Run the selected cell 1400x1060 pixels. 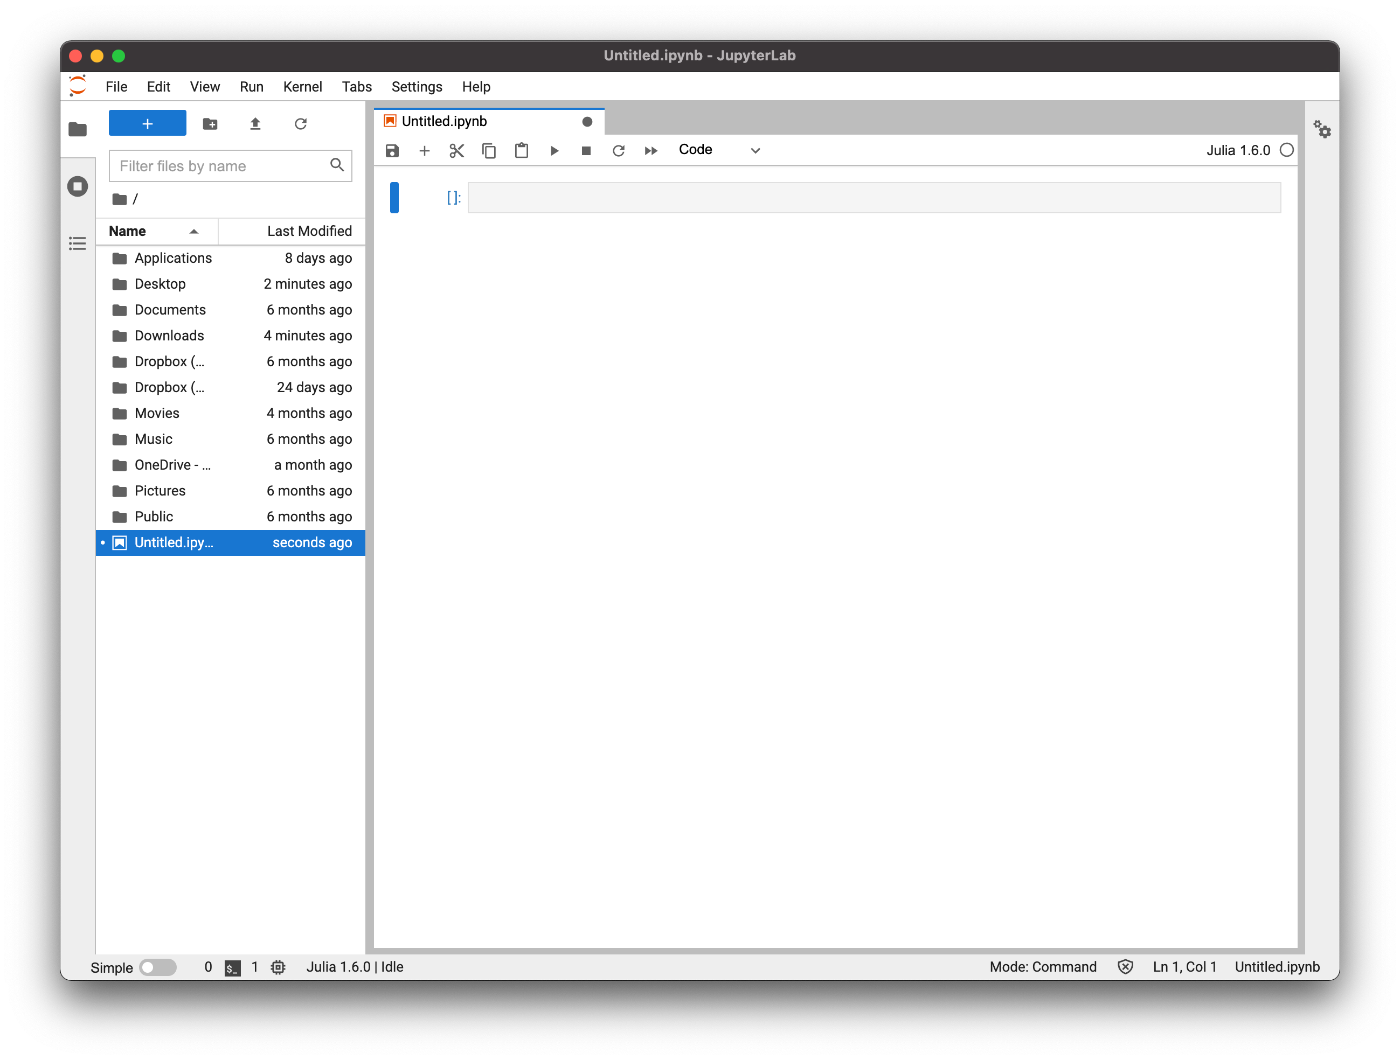click(x=554, y=151)
